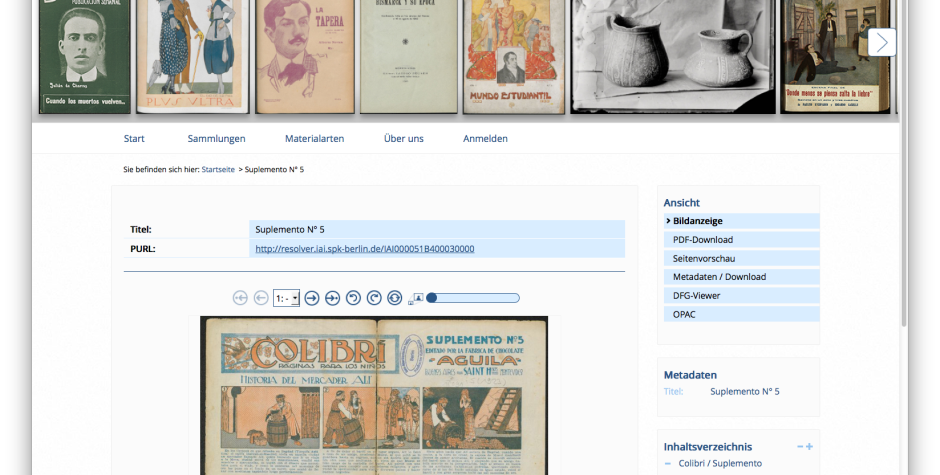
Task: Open the Über uns menu
Action: coord(403,139)
